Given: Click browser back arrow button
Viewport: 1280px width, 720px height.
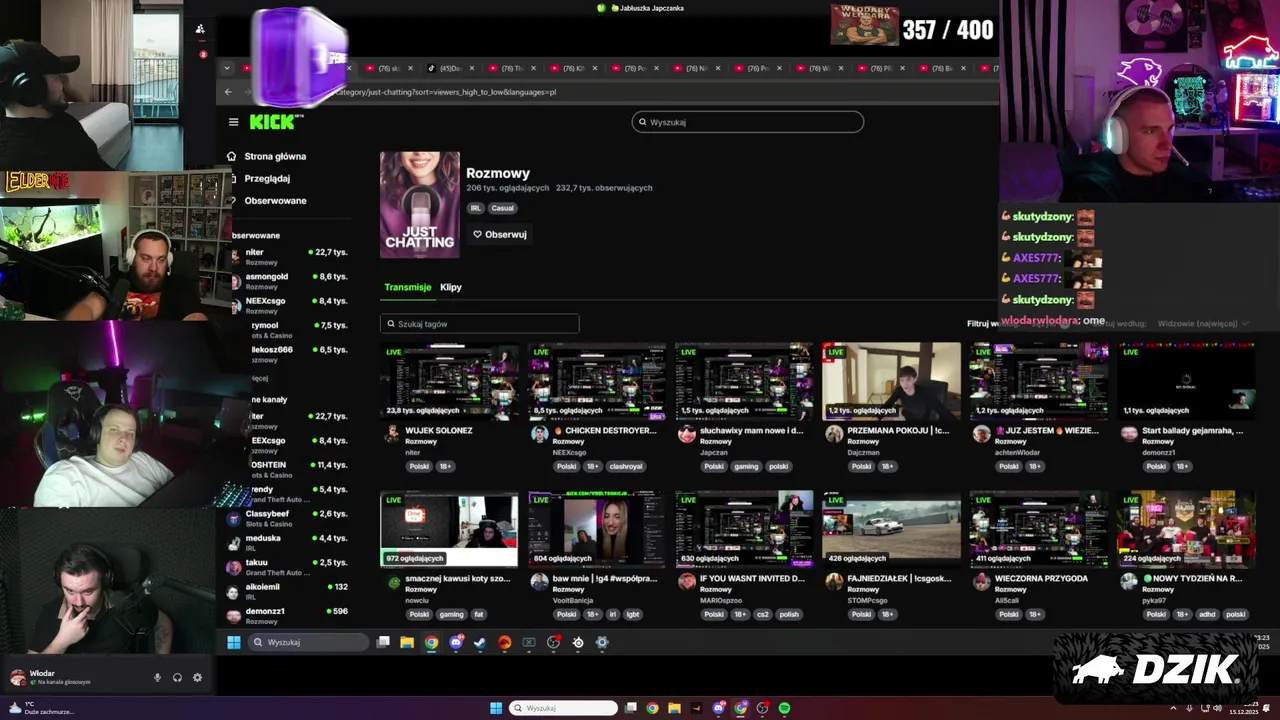Looking at the screenshot, I should click(x=228, y=92).
